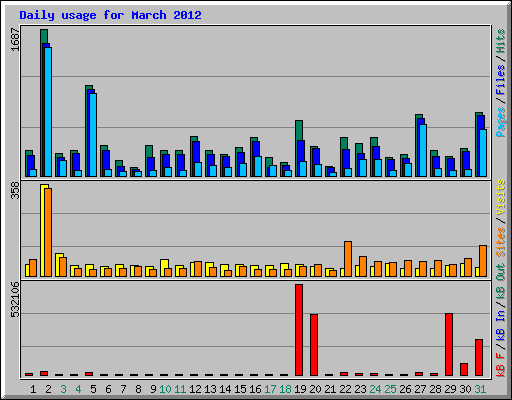Screen dimensions: 512x400
Task: Click the 532106 axis value label
Action: pyautogui.click(x=15, y=299)
